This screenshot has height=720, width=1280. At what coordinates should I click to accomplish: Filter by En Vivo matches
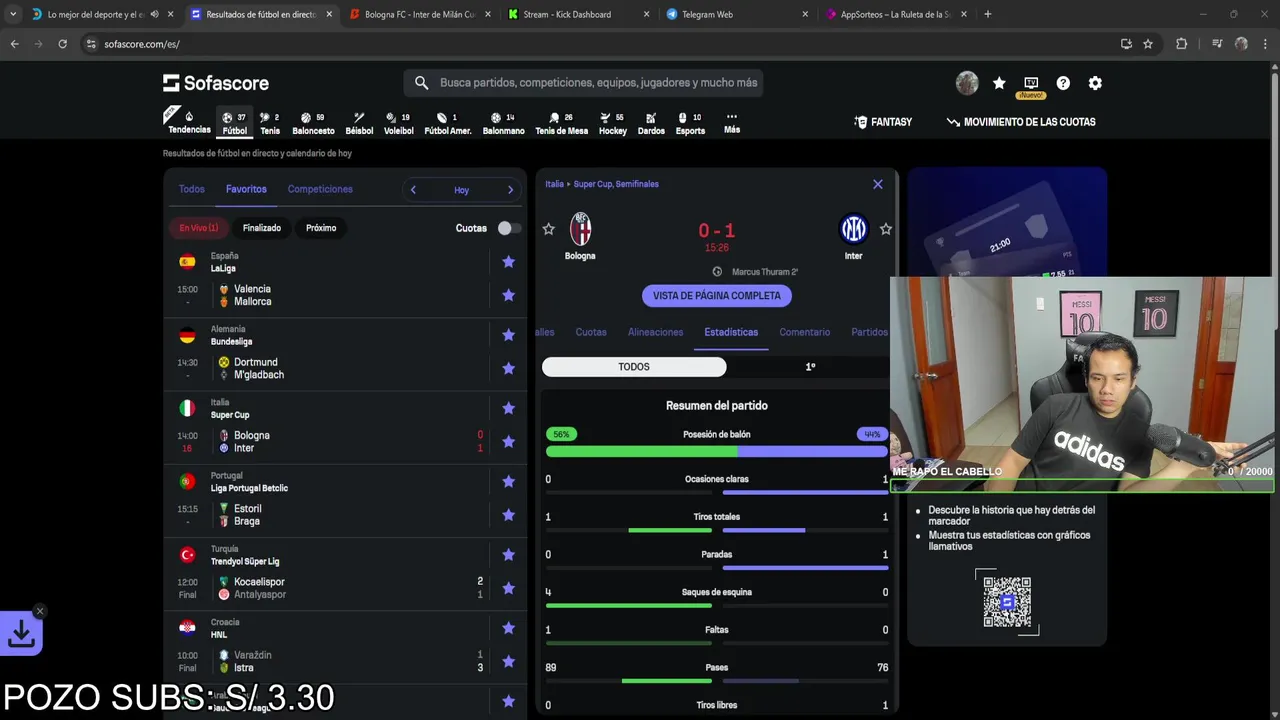click(198, 228)
